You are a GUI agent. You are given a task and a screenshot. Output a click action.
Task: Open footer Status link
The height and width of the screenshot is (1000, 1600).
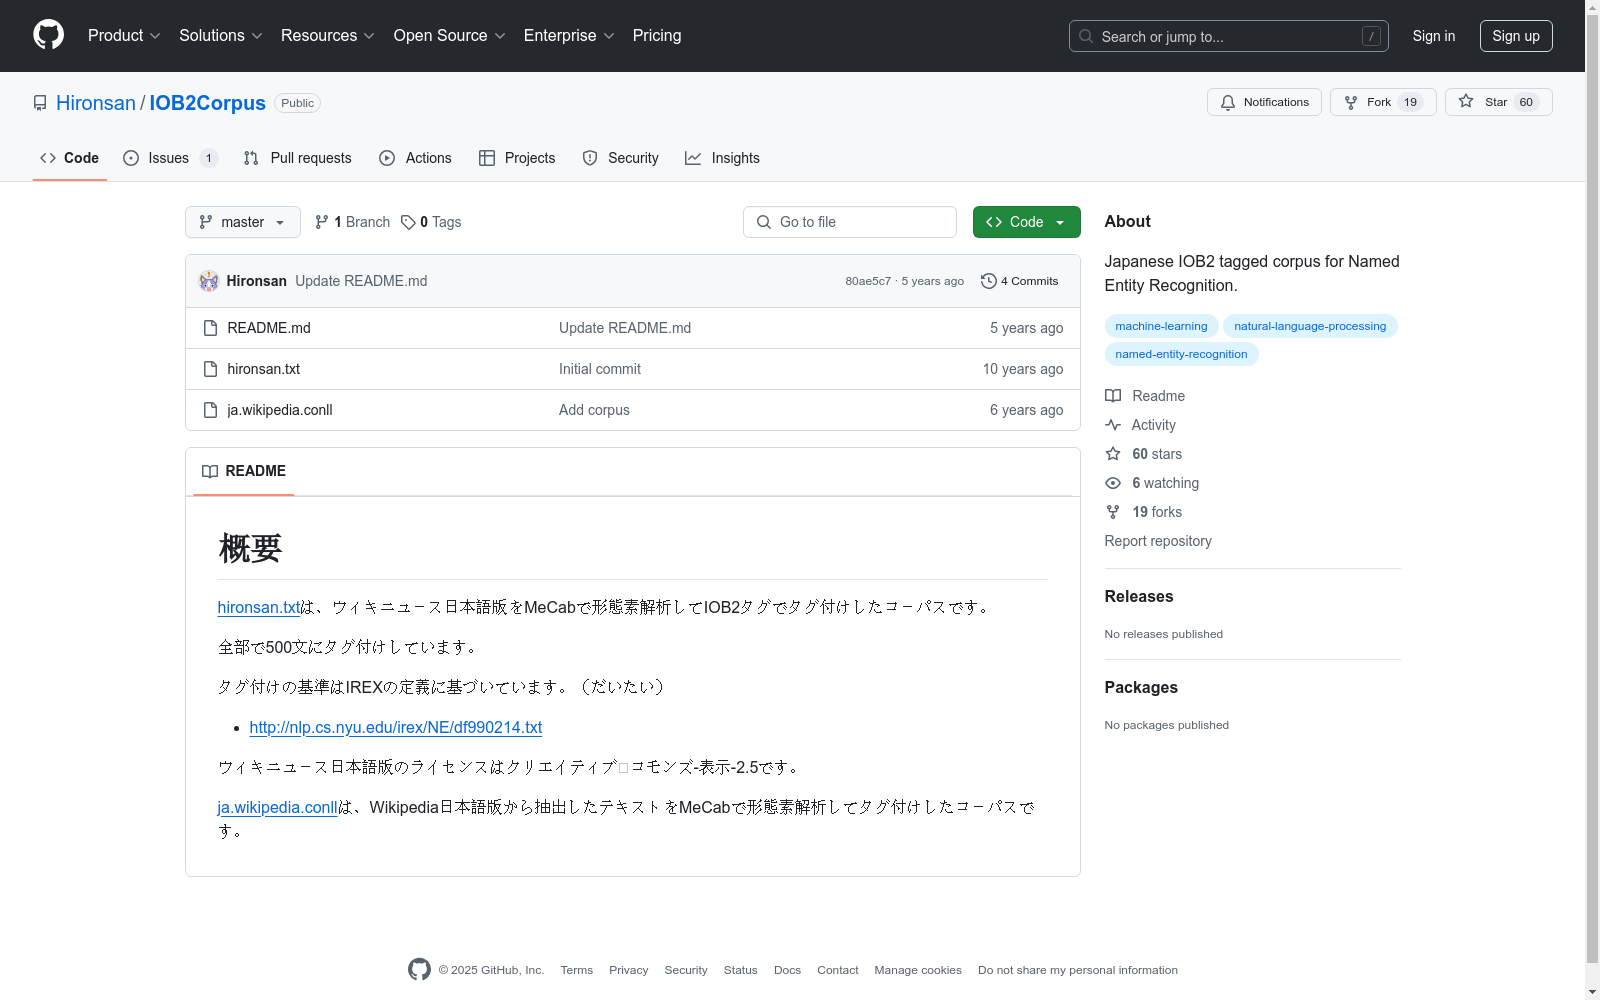pyautogui.click(x=741, y=970)
